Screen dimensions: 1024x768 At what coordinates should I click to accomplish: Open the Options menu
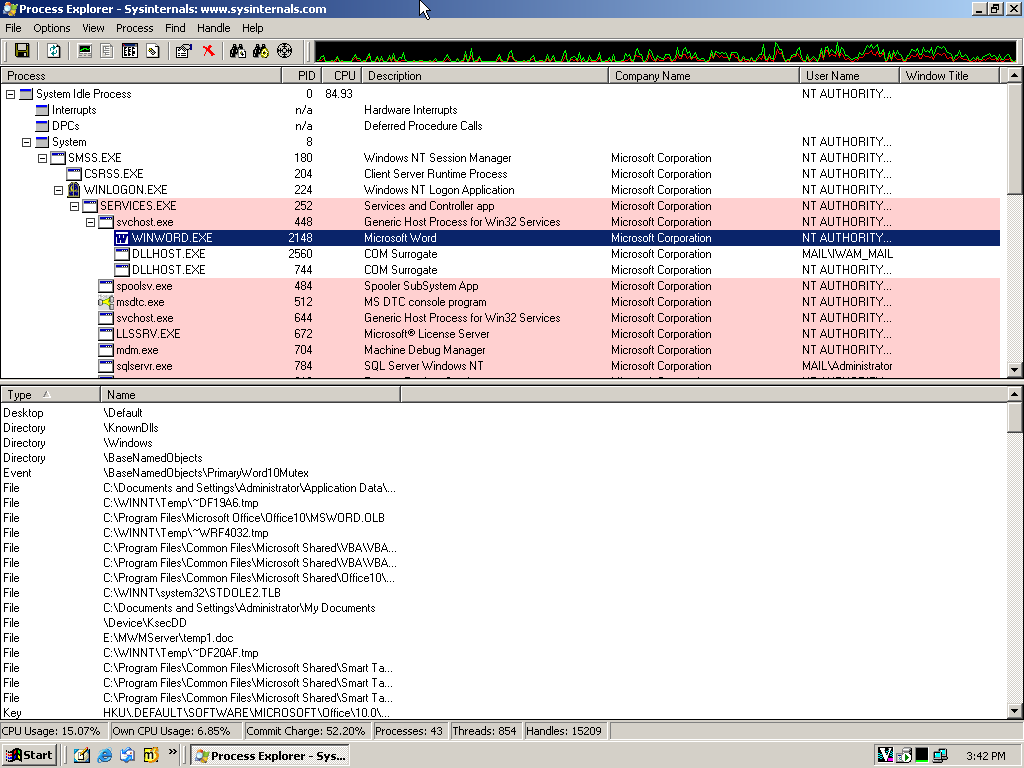pyautogui.click(x=52, y=28)
